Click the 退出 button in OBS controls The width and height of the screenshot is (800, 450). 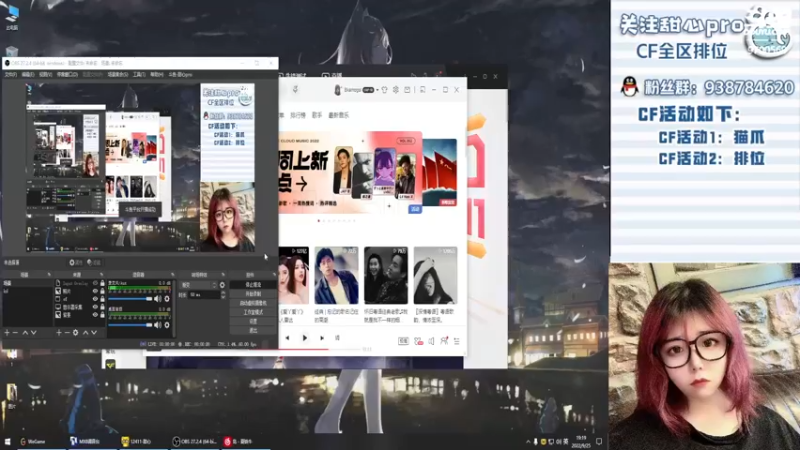click(253, 331)
